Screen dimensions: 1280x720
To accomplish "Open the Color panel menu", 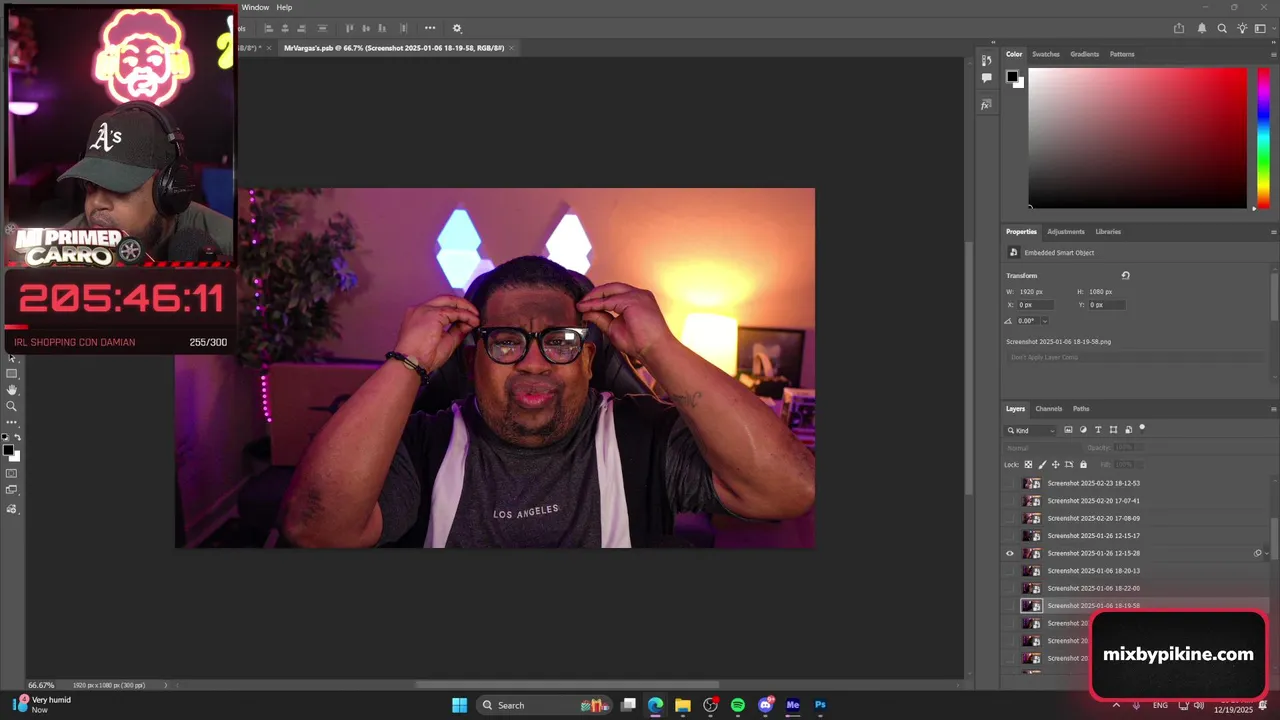I will click(x=1273, y=54).
